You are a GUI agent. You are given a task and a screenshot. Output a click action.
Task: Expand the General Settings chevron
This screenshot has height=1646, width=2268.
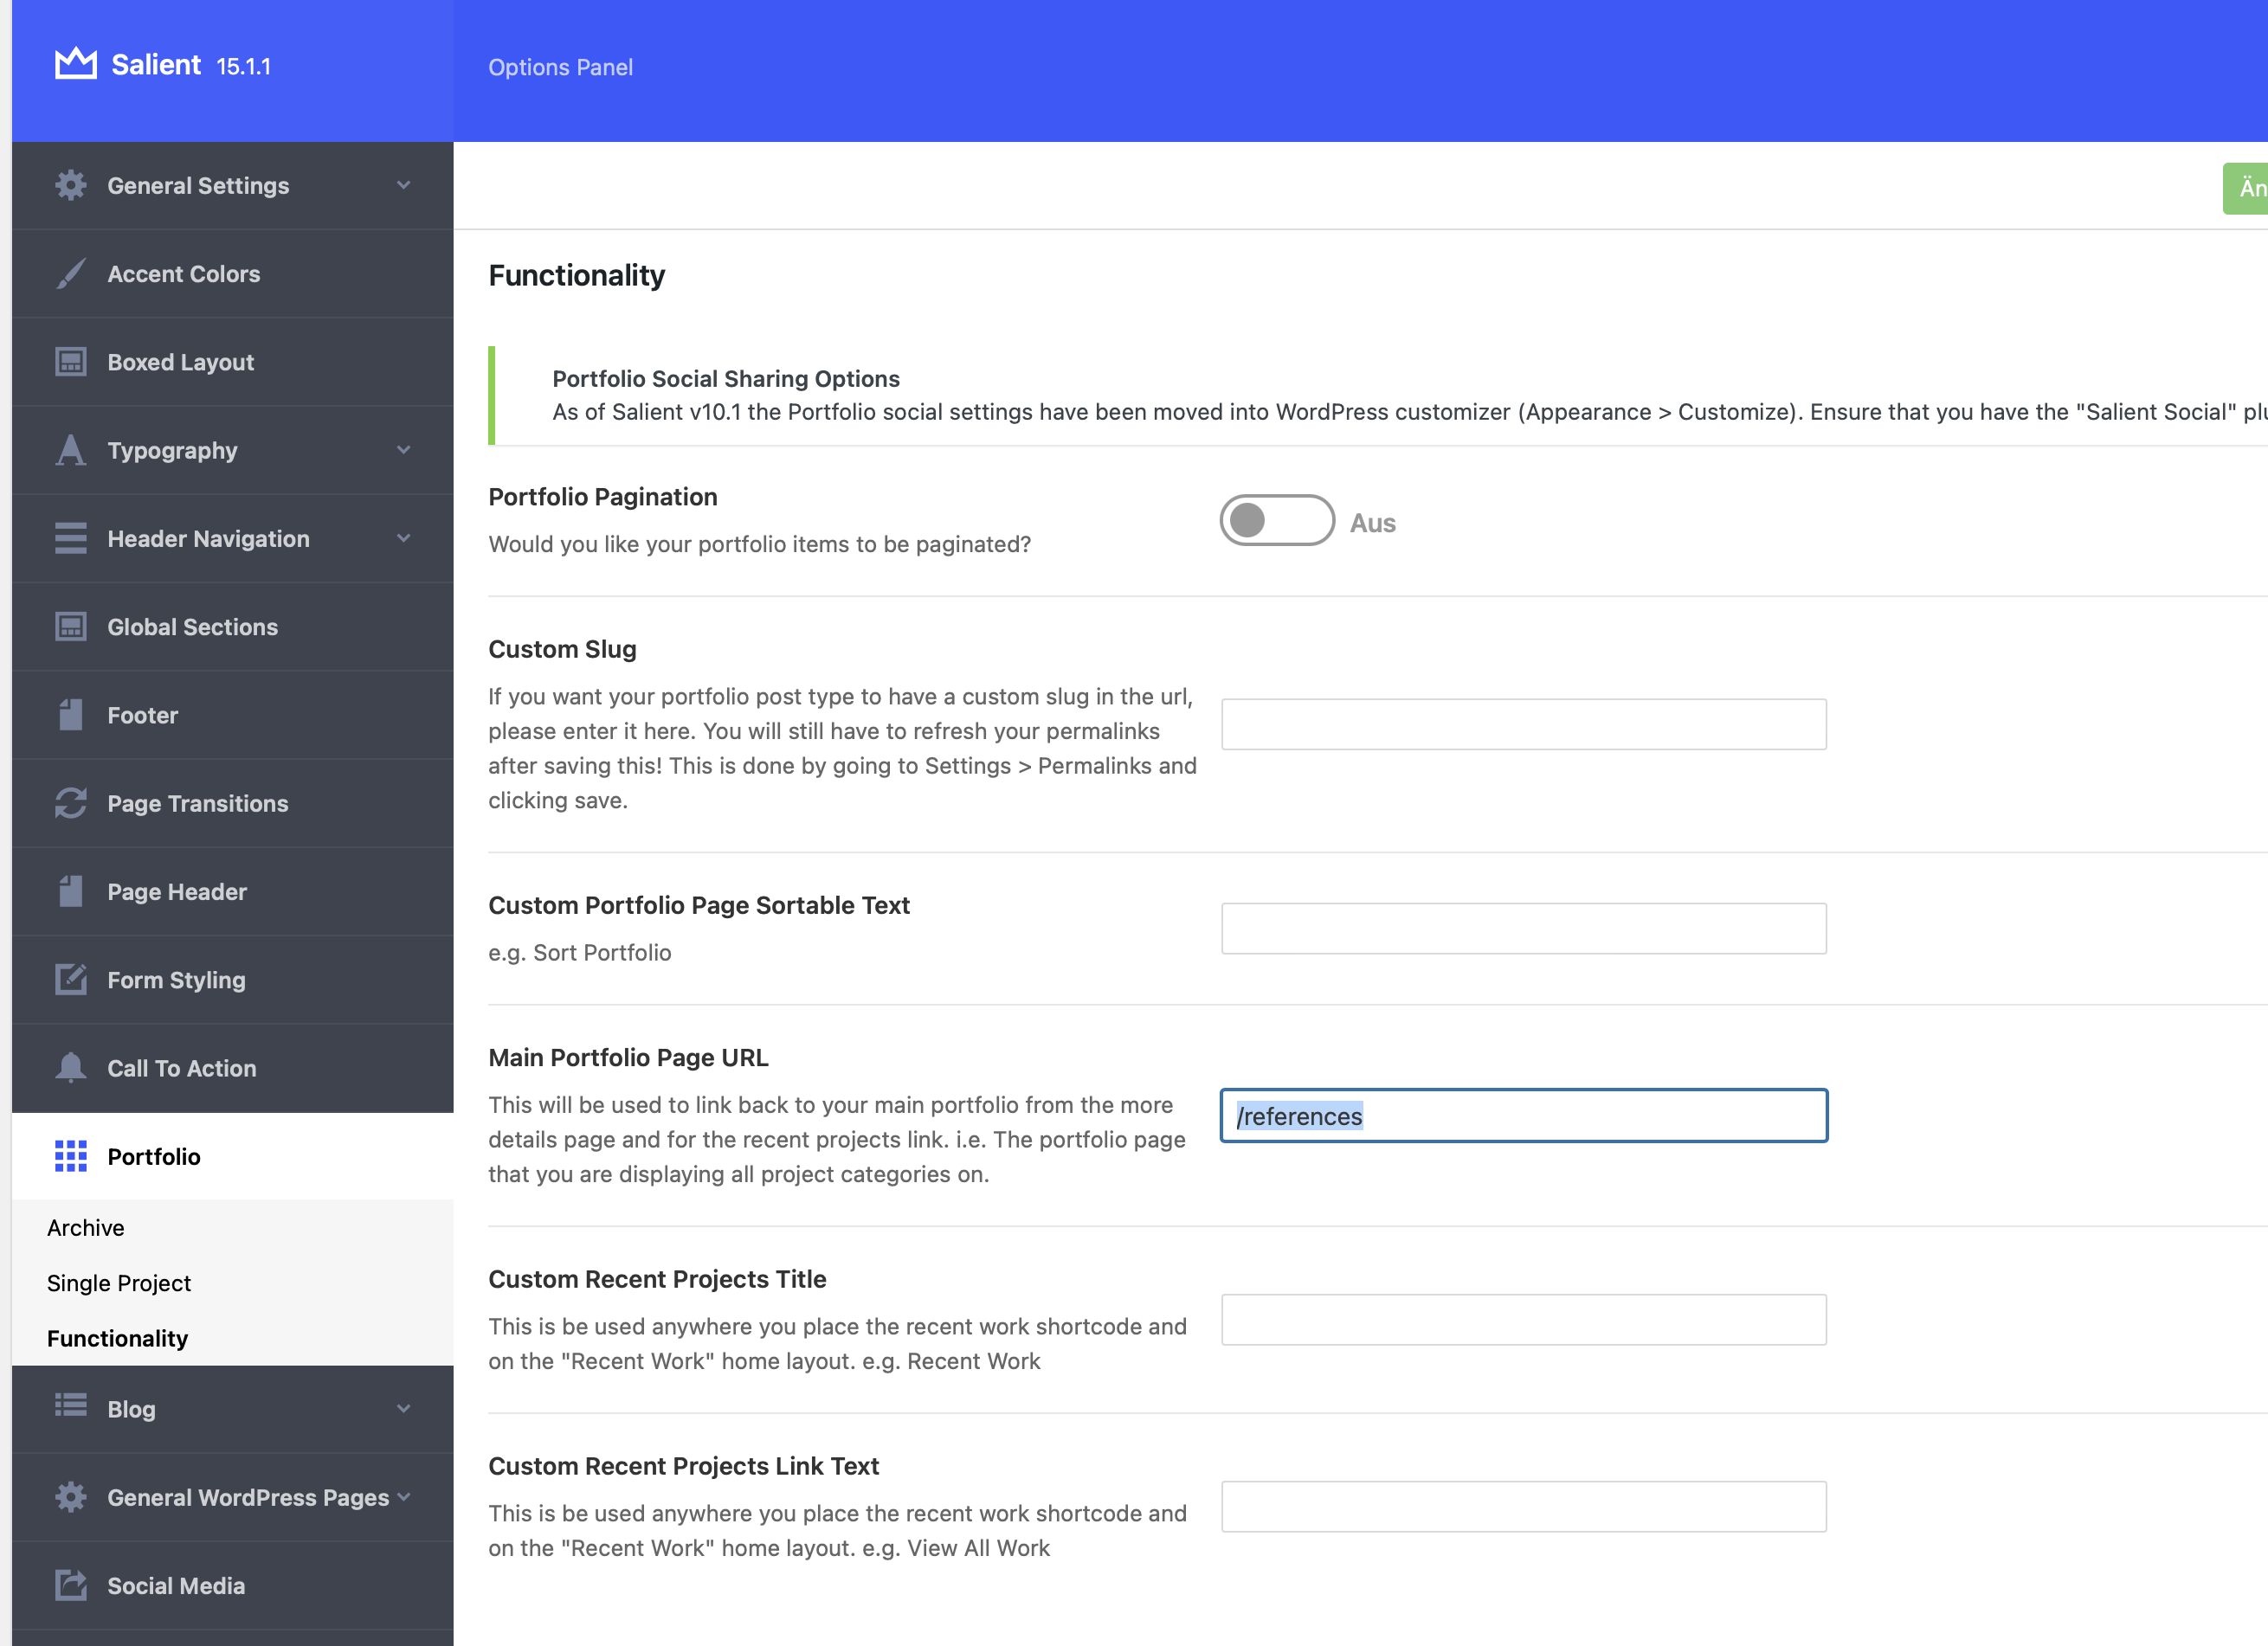coord(403,185)
